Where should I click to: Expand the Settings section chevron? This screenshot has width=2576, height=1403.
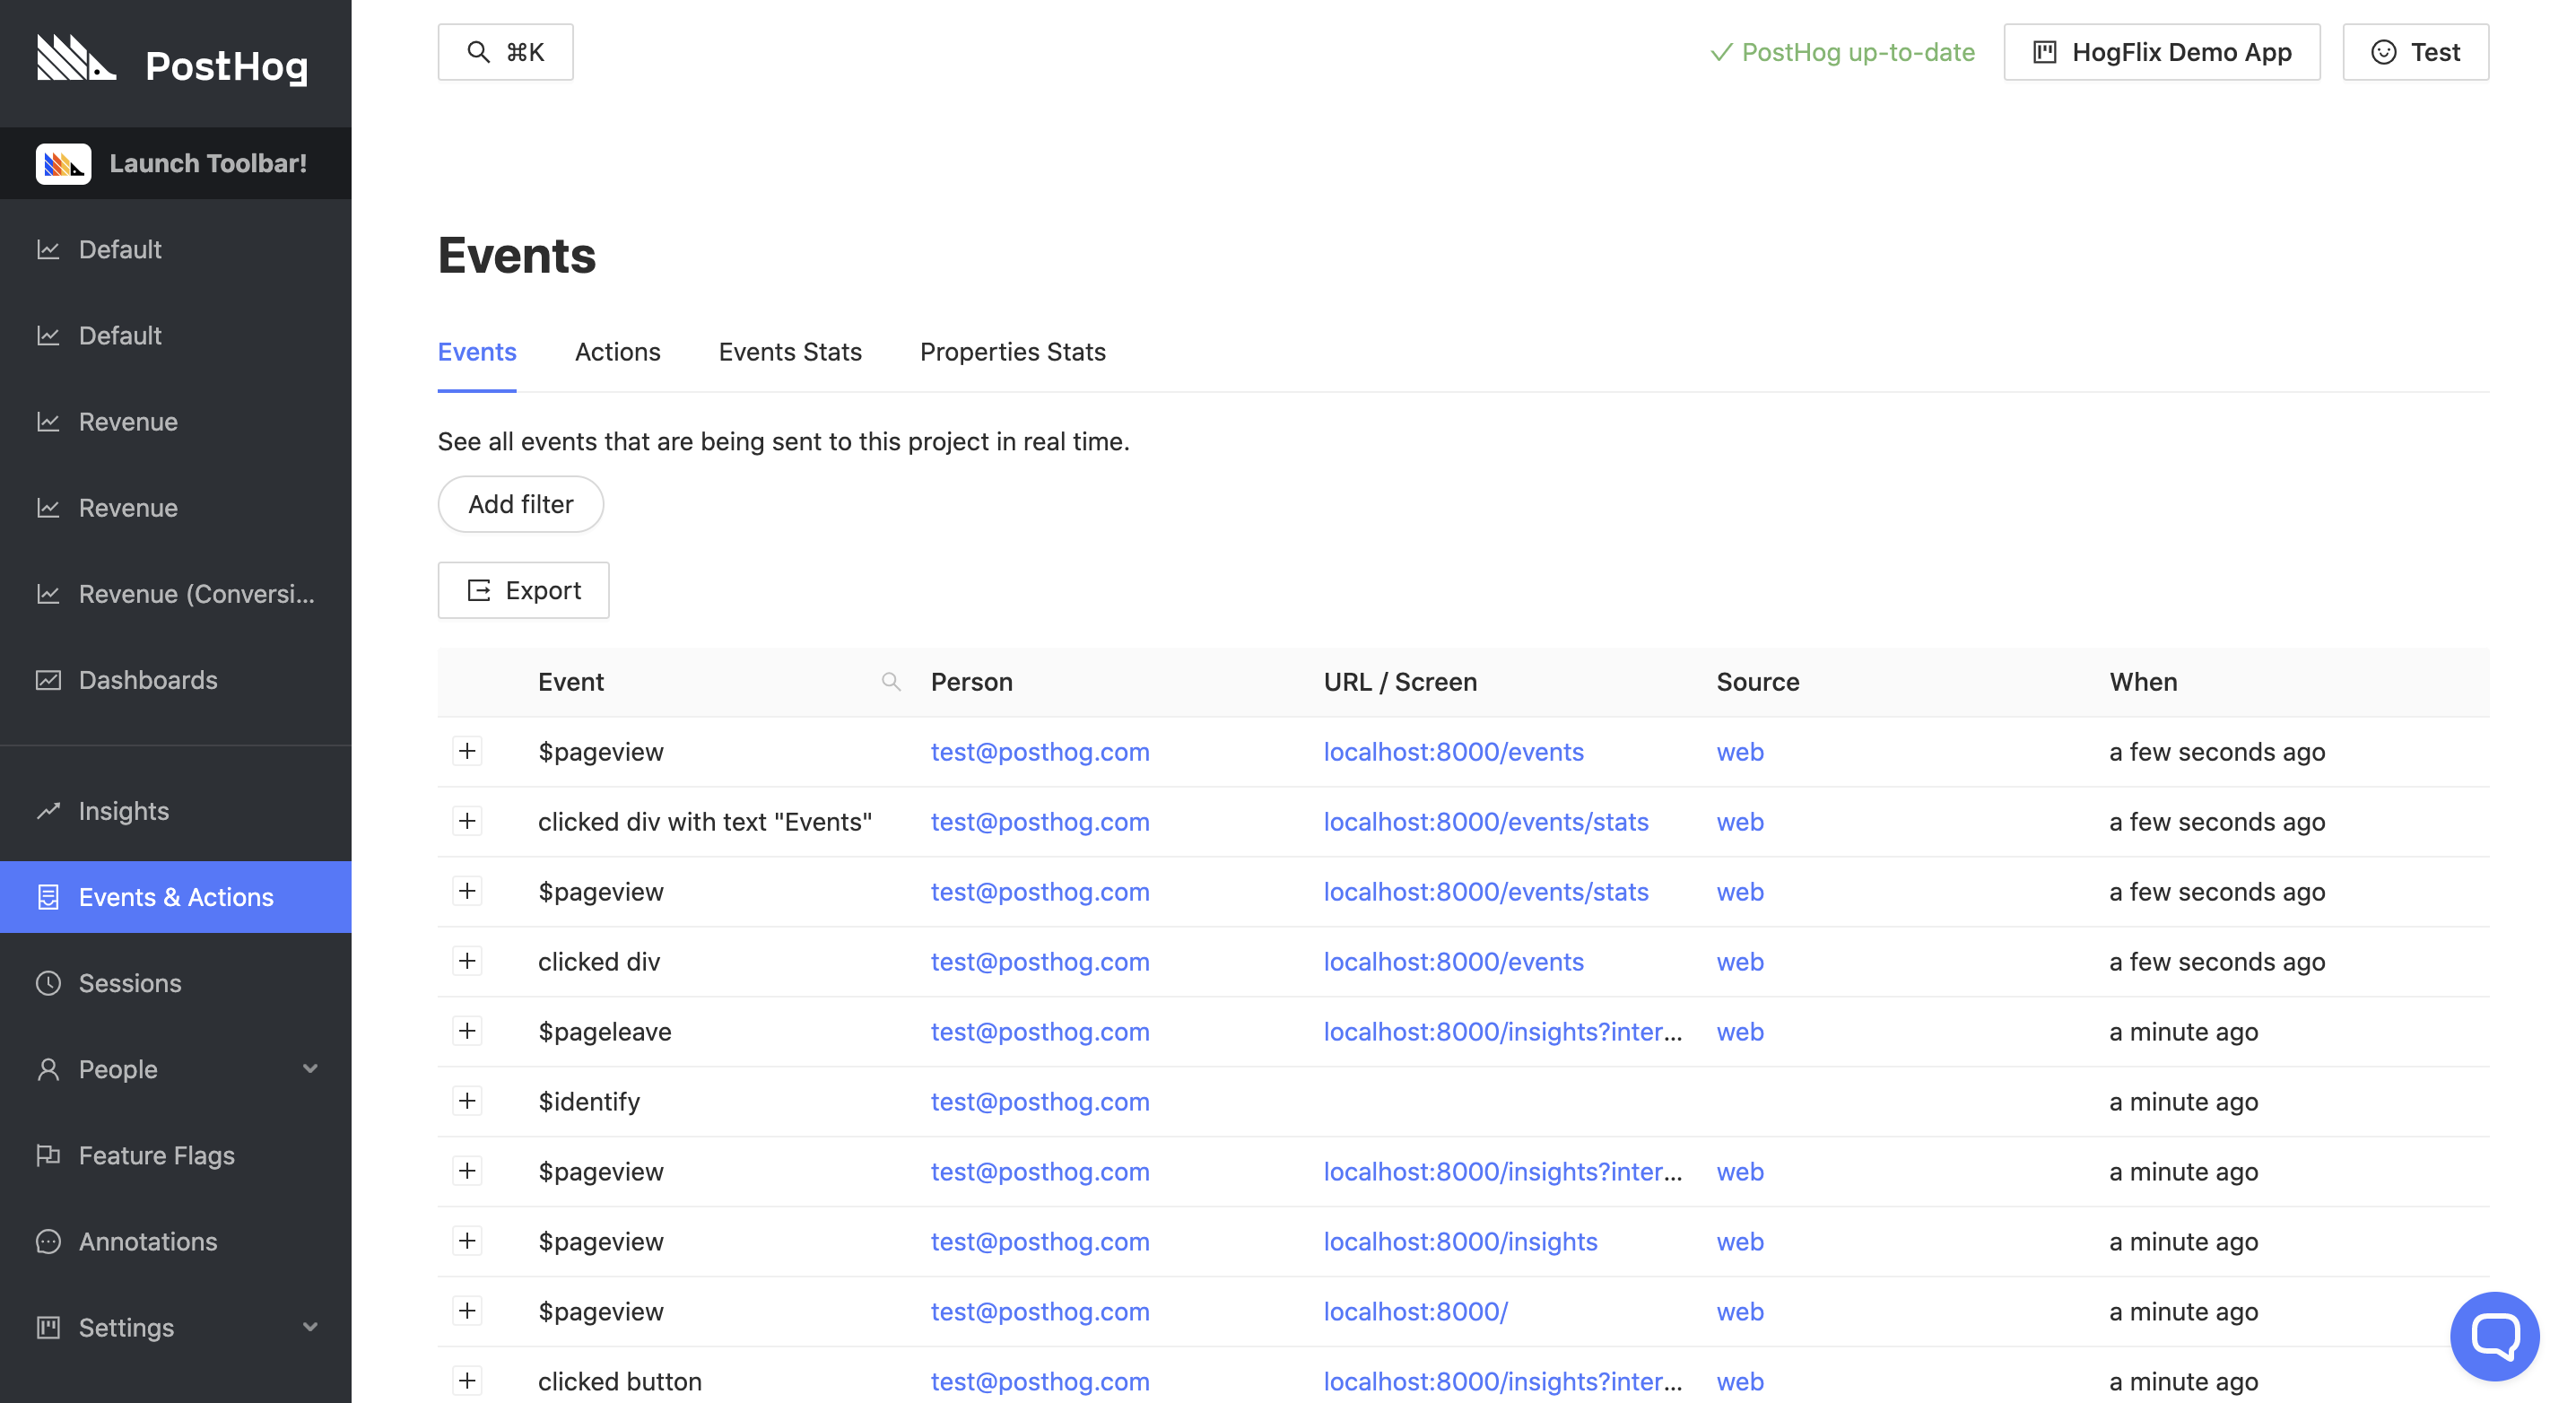310,1328
